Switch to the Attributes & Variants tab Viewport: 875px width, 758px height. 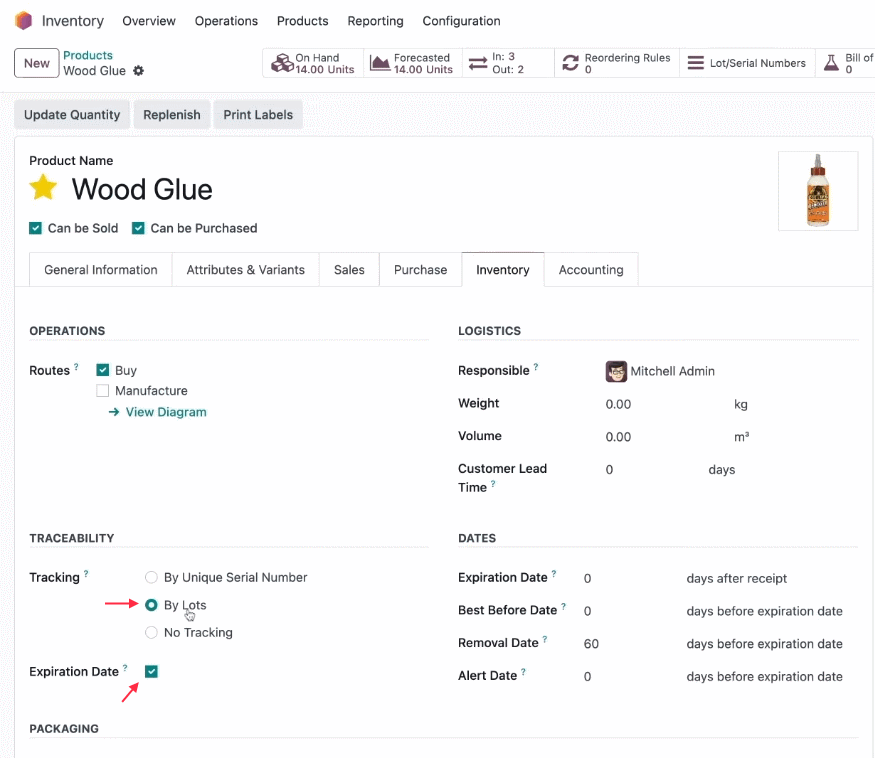246,270
